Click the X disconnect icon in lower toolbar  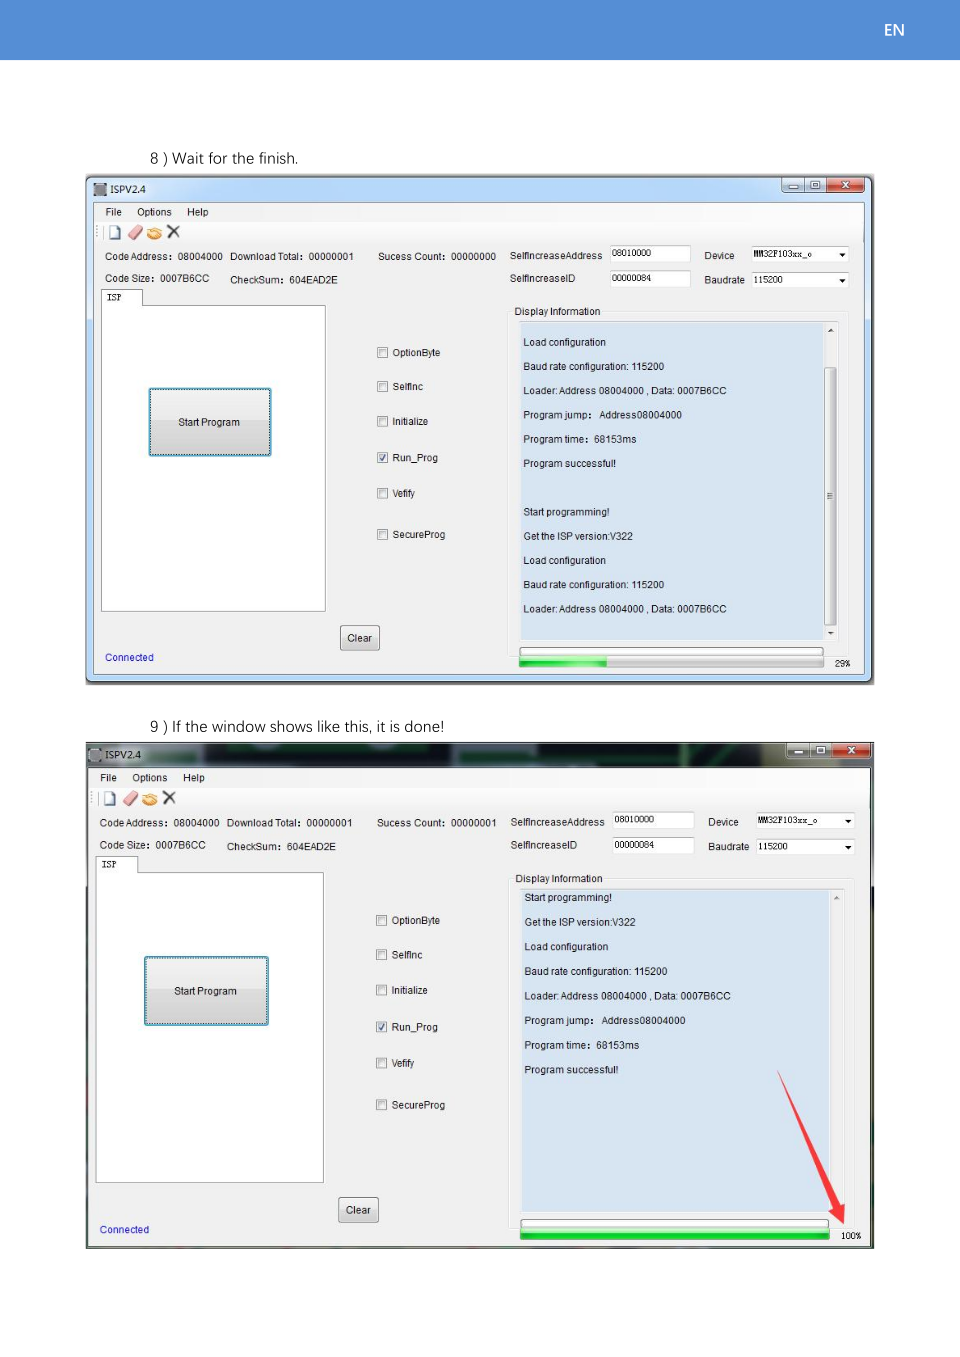169,798
